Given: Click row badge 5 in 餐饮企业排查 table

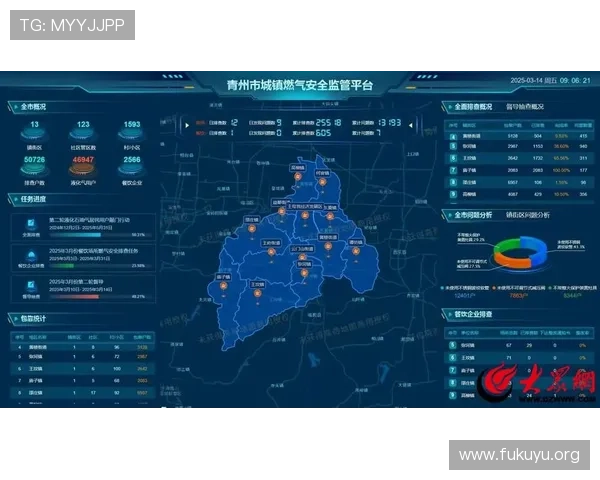Looking at the screenshot, I should point(452,345).
